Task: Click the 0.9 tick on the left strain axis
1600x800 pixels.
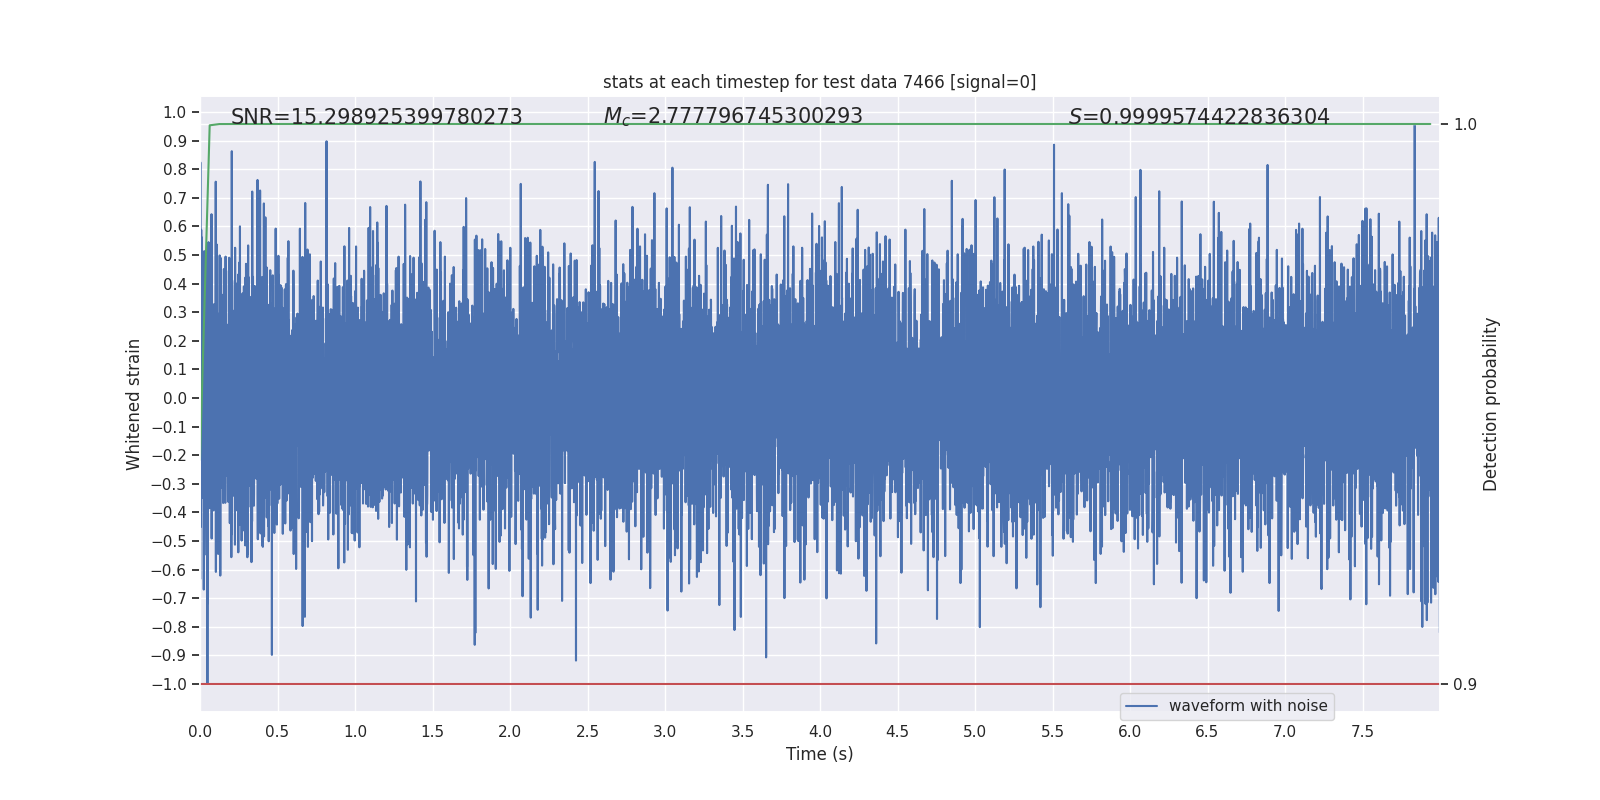Action: coord(175,141)
